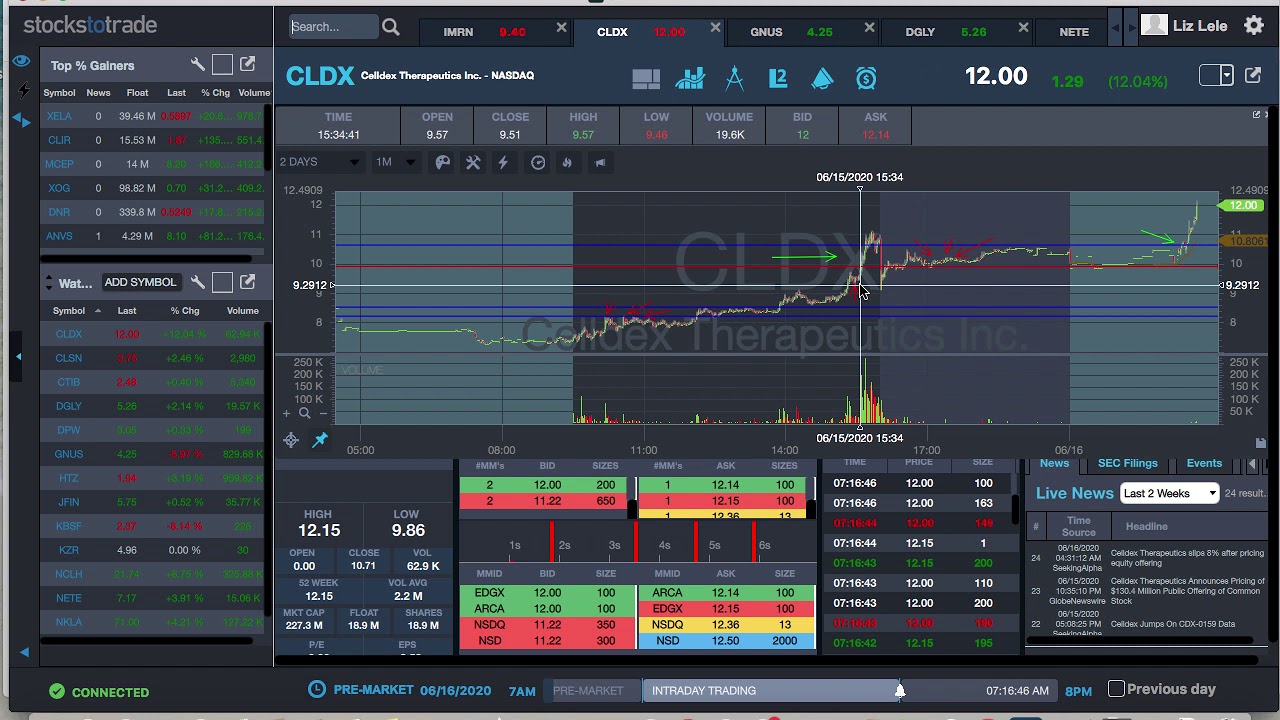This screenshot has height=720, width=1280.
Task: Open the Last 2 Weeks dropdown
Action: pos(1169,493)
